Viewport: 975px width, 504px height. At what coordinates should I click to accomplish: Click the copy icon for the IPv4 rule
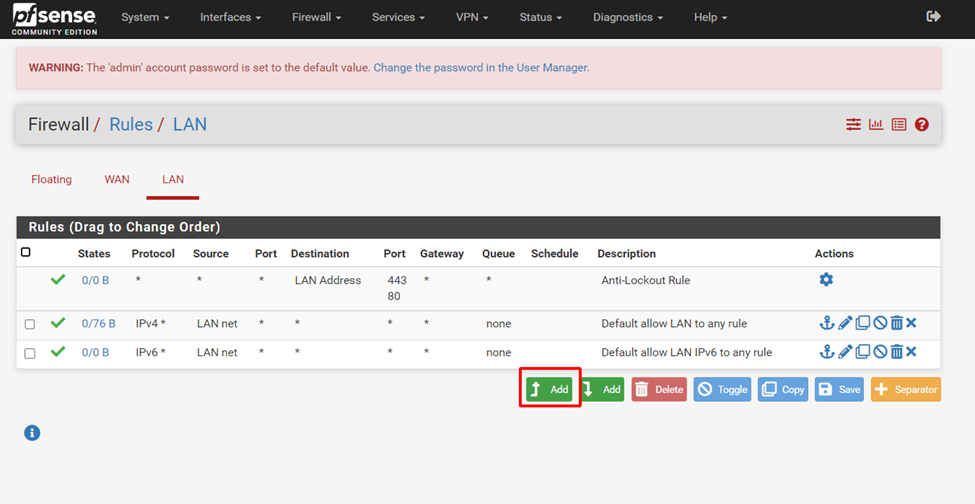(862, 323)
